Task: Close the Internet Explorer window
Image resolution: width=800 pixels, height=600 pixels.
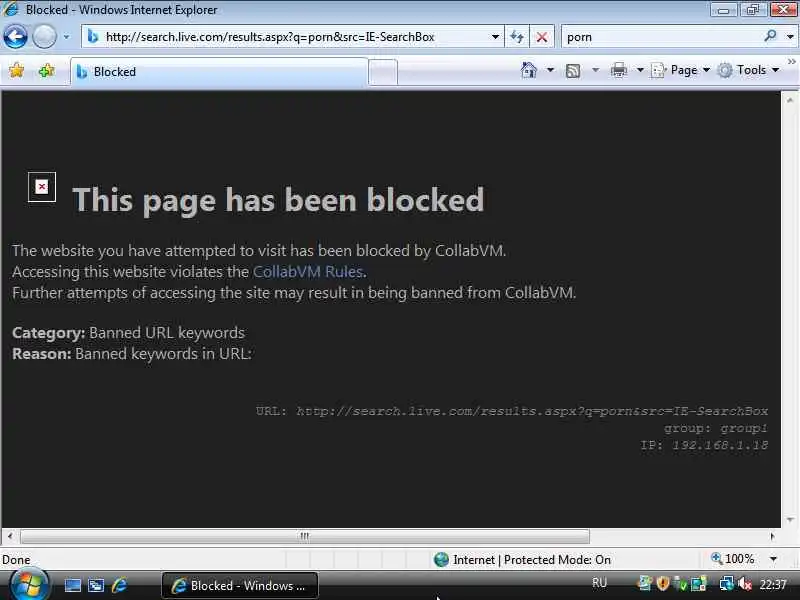Action: [x=782, y=10]
